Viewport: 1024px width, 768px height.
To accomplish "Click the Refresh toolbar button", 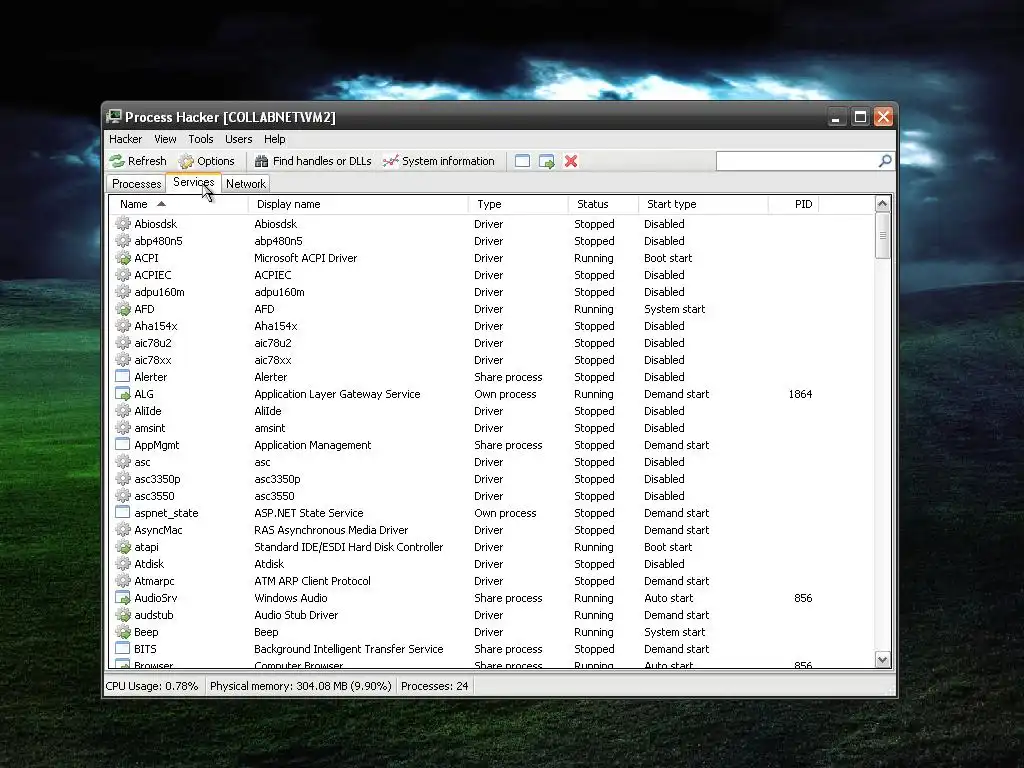I will (138, 161).
